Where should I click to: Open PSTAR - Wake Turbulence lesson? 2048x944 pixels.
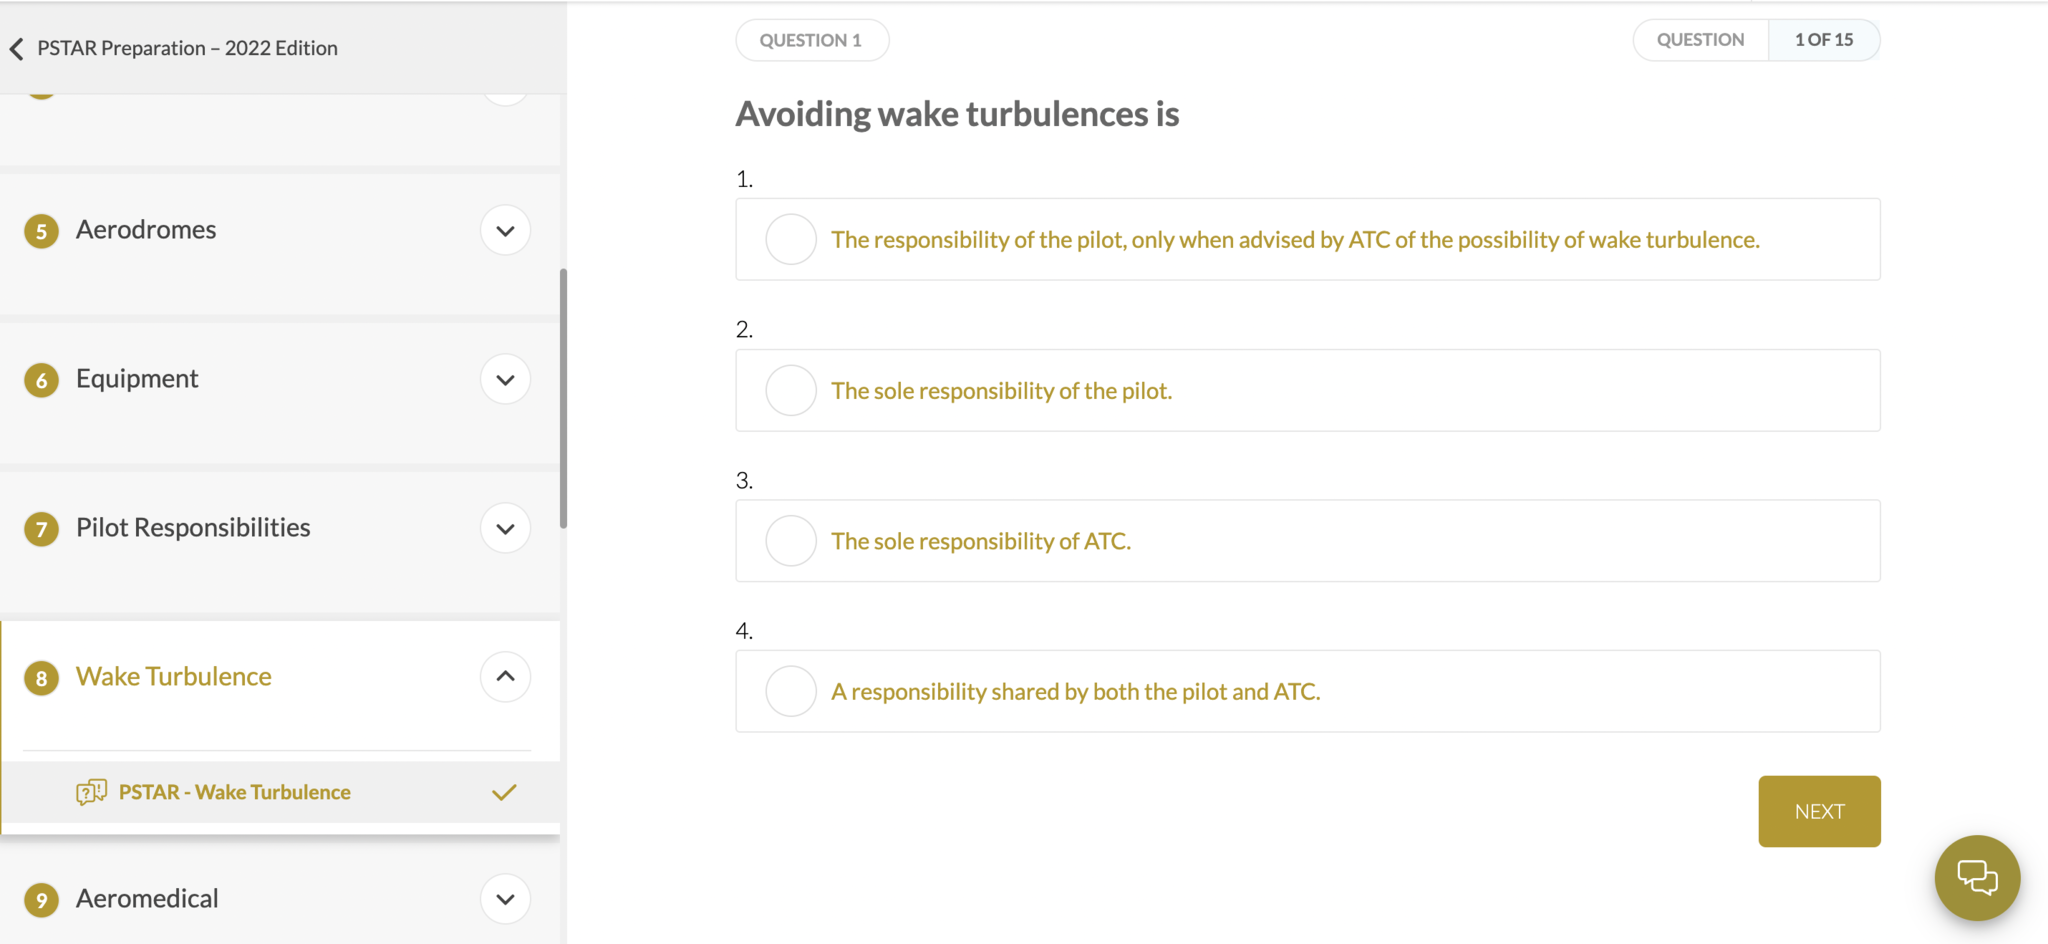pos(234,792)
